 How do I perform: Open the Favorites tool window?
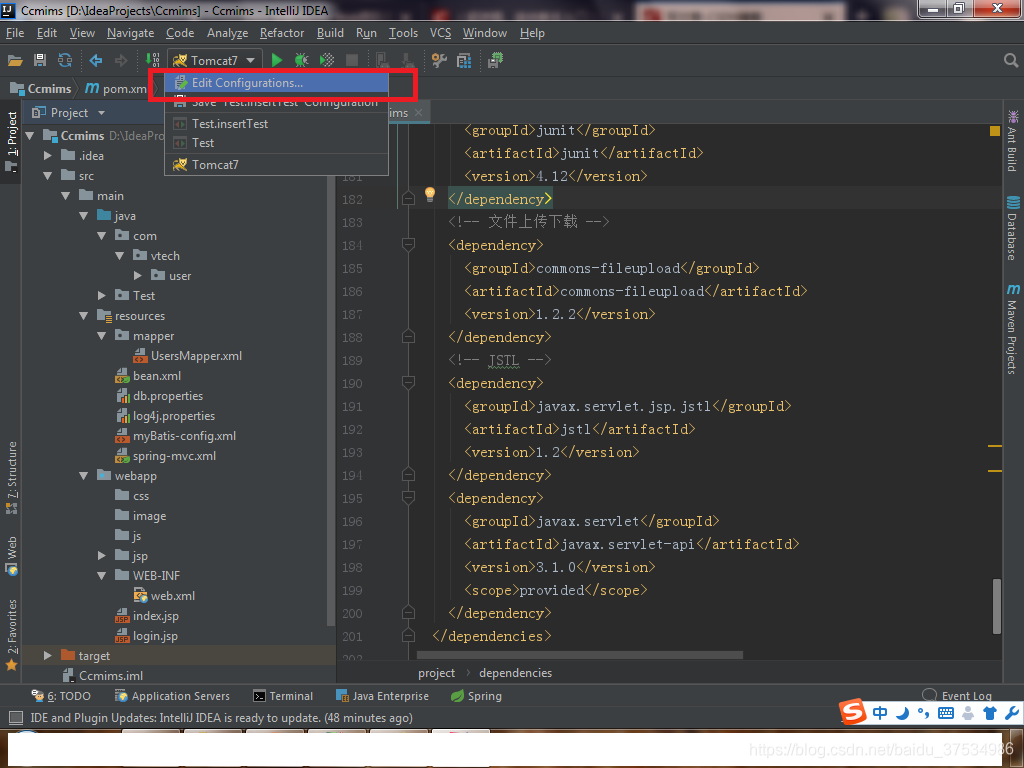click(11, 634)
